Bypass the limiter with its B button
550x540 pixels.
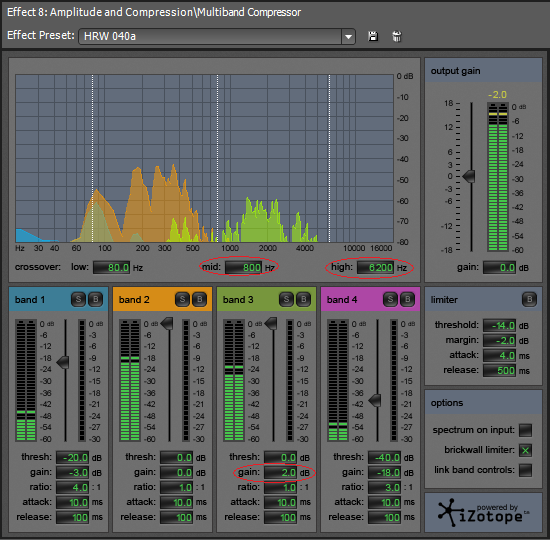[529, 299]
